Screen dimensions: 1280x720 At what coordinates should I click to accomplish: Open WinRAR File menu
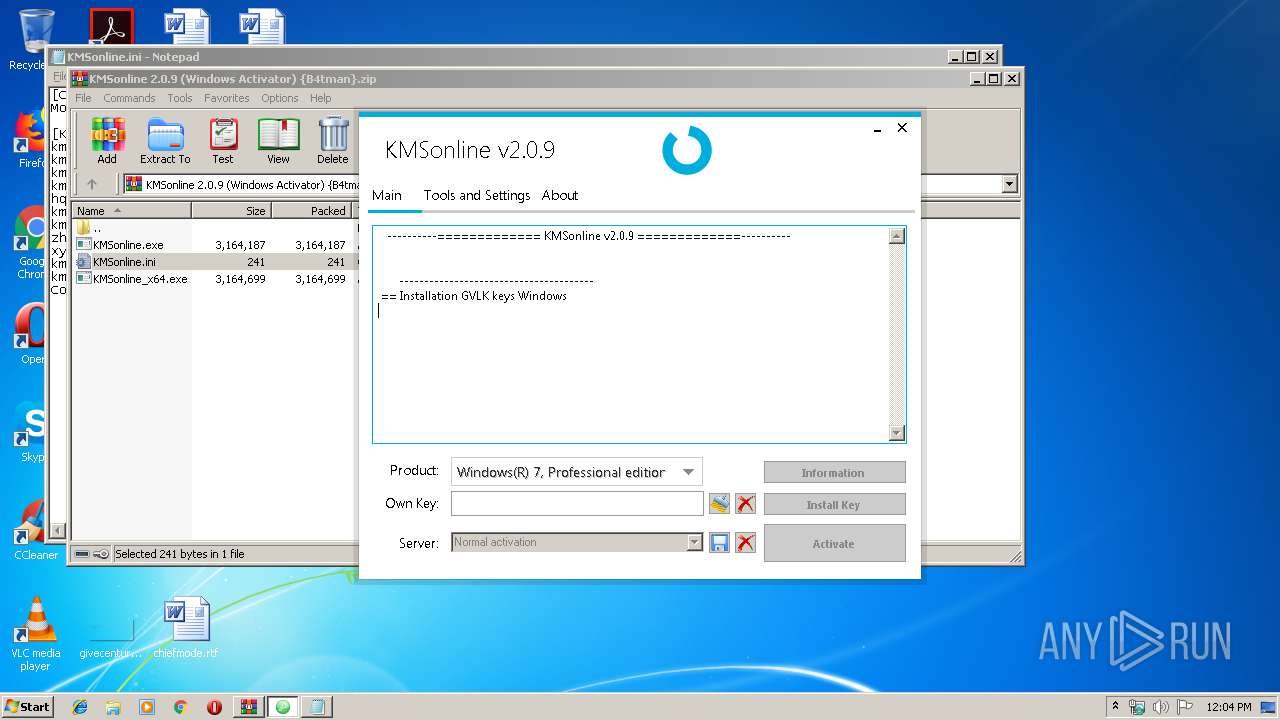(83, 98)
